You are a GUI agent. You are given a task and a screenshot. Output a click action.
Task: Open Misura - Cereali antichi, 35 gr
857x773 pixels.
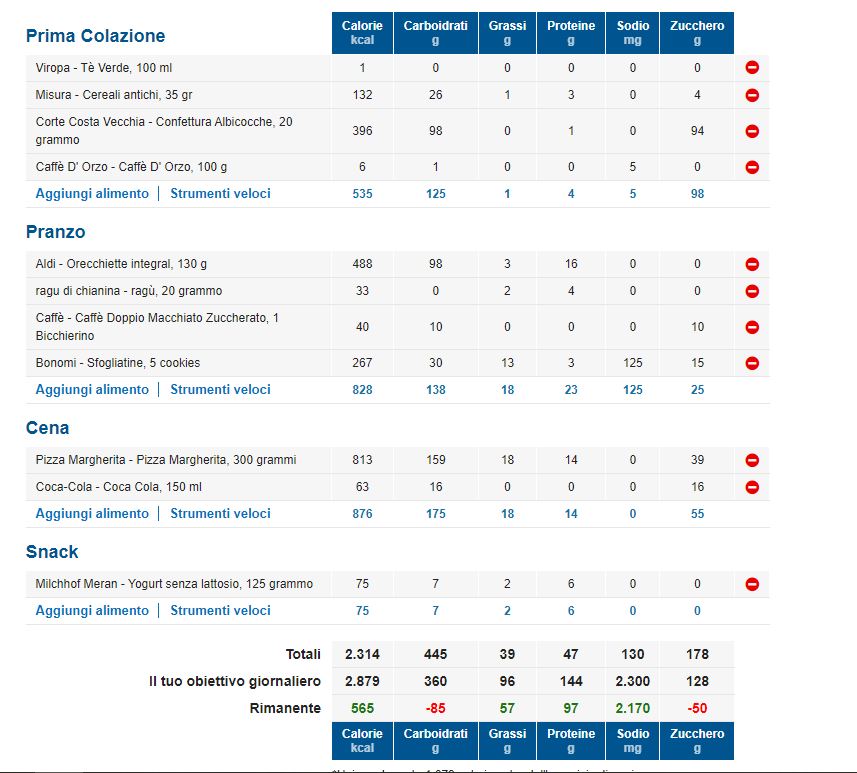pos(114,95)
